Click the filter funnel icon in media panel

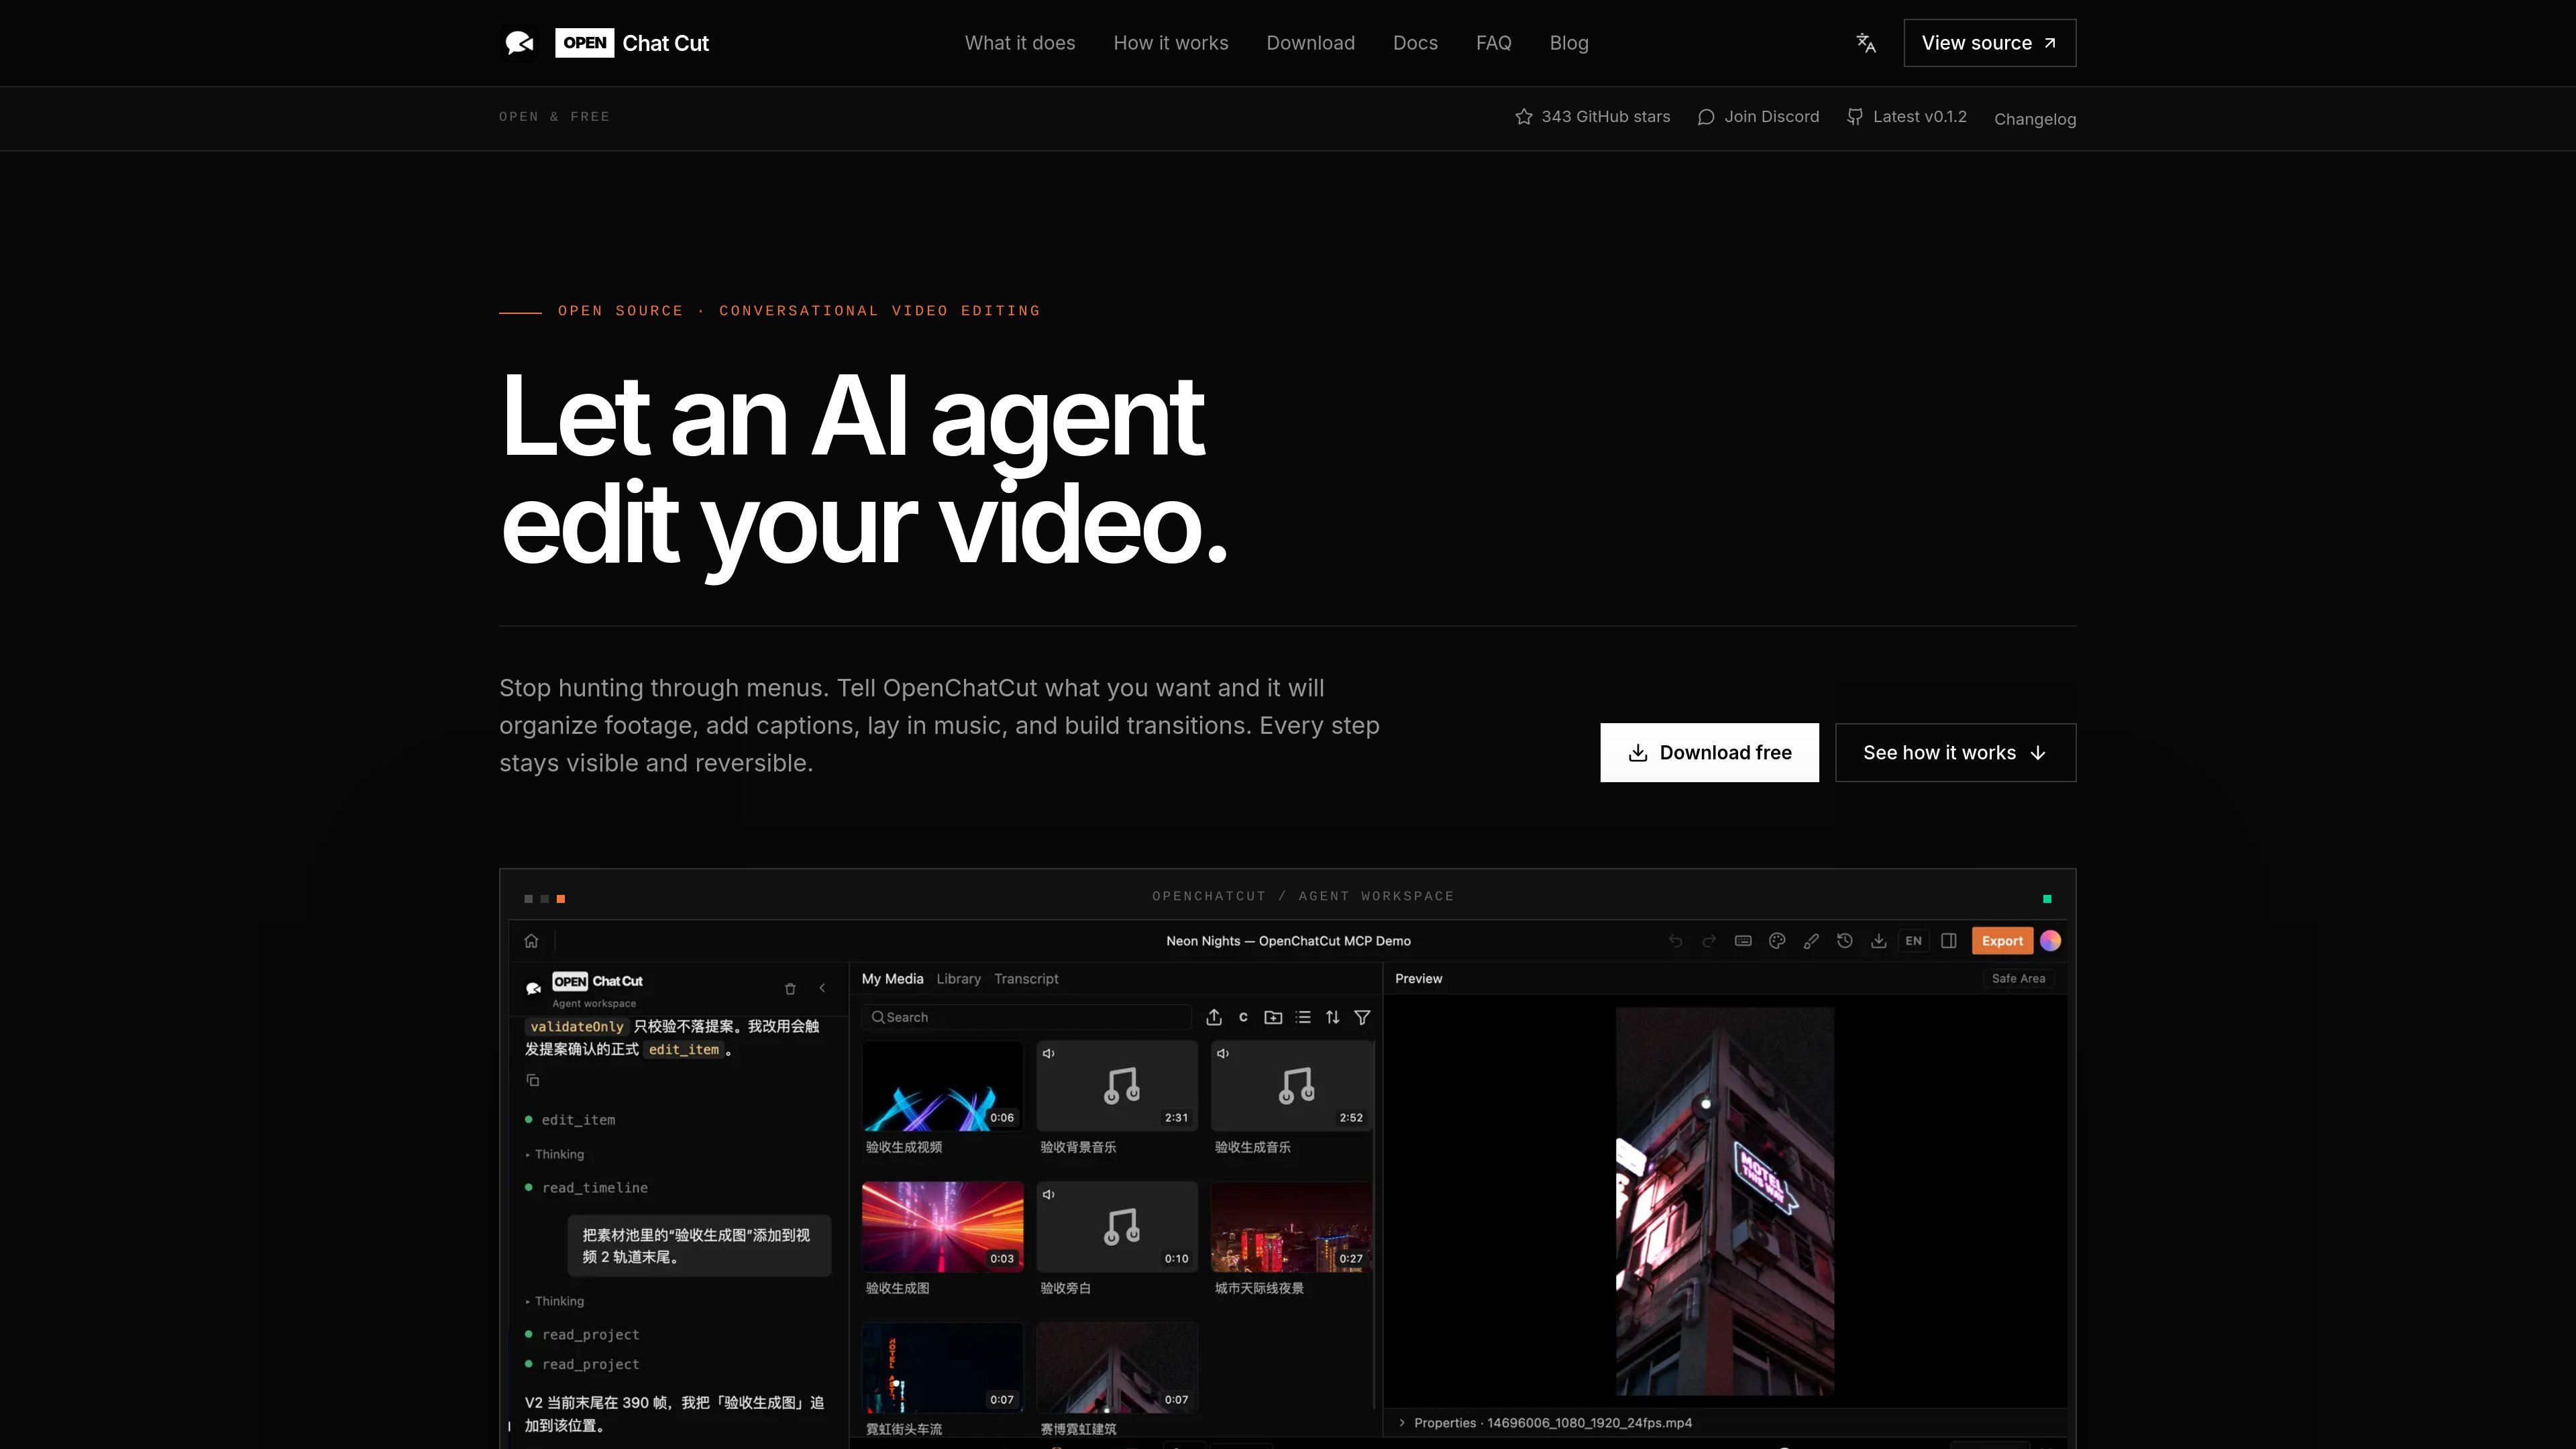point(1362,1017)
